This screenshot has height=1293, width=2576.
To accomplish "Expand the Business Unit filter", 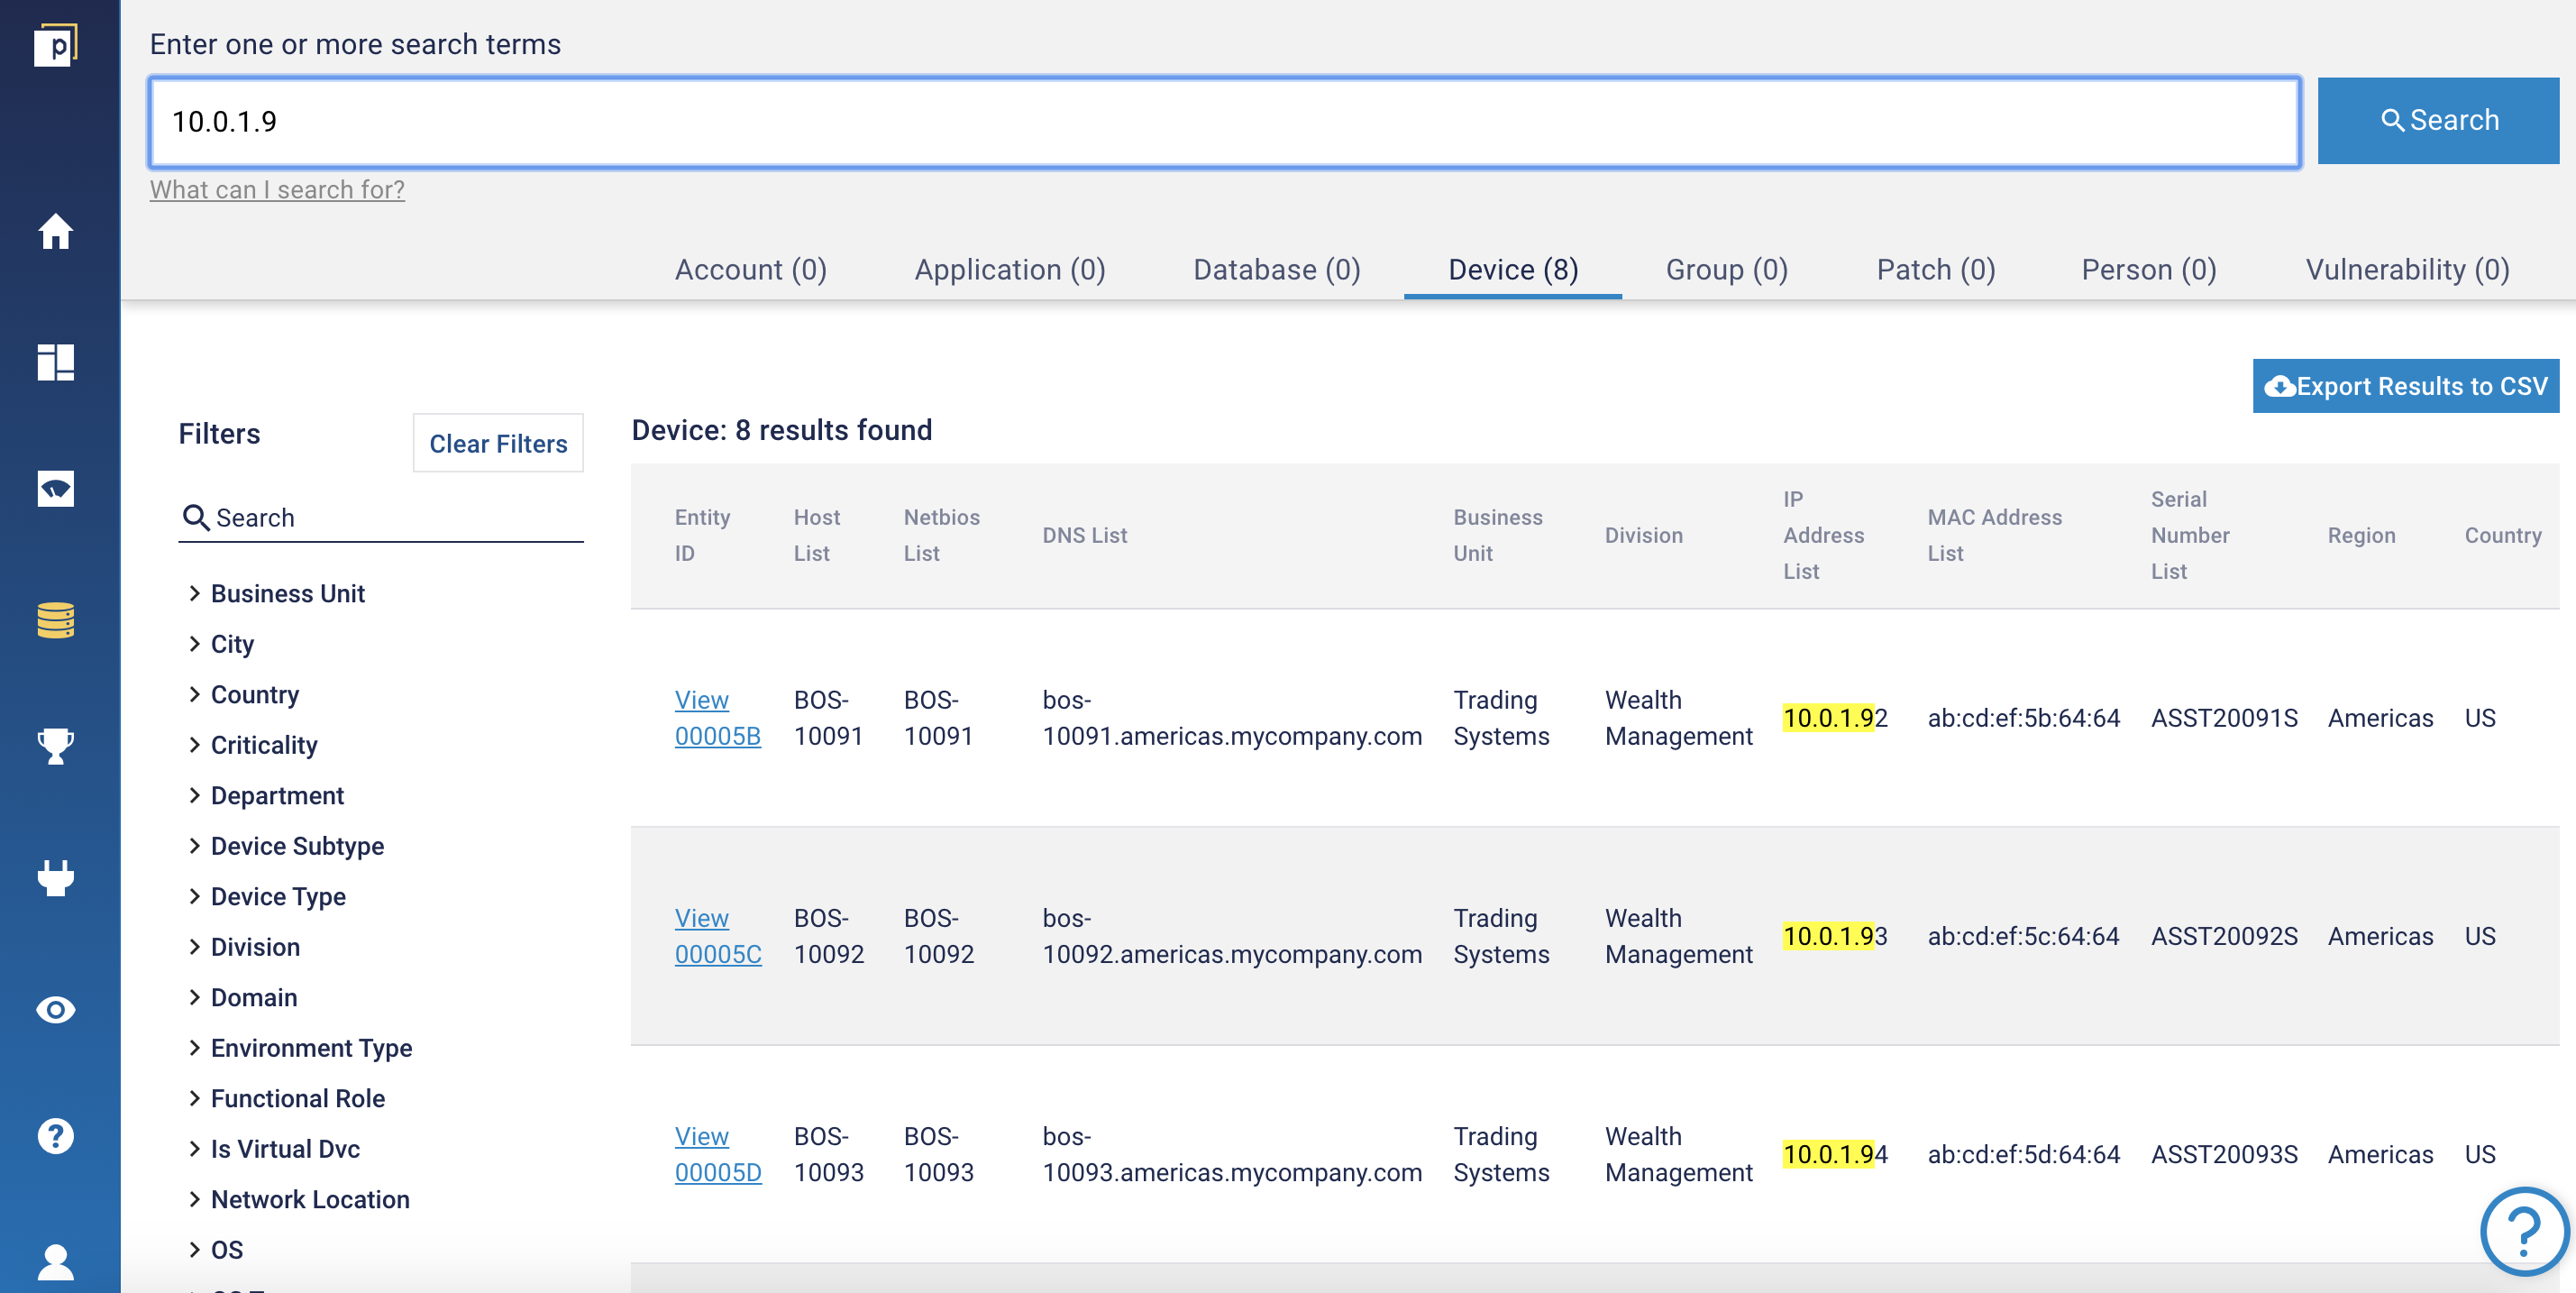I will click(x=276, y=594).
